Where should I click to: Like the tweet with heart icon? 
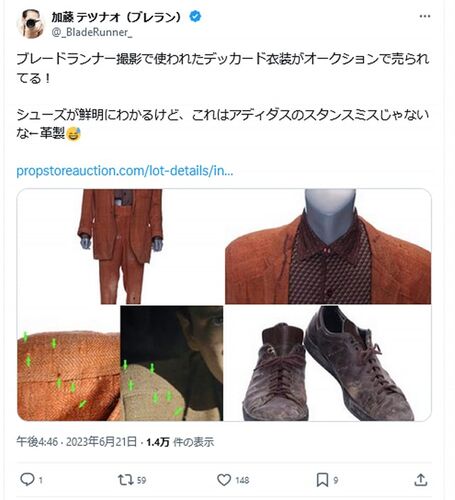coord(224,480)
